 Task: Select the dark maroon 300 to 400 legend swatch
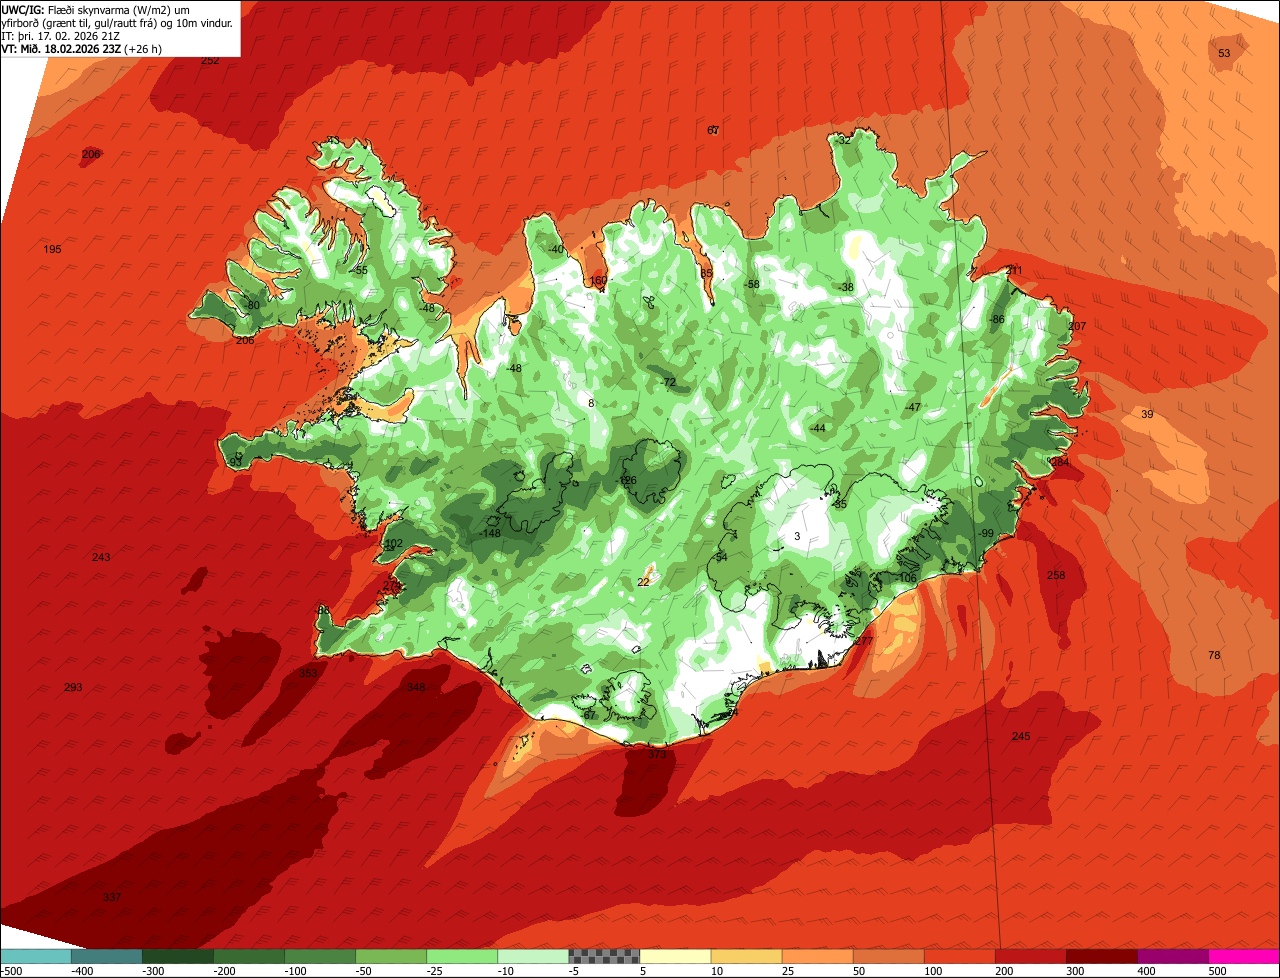pos(1102,956)
